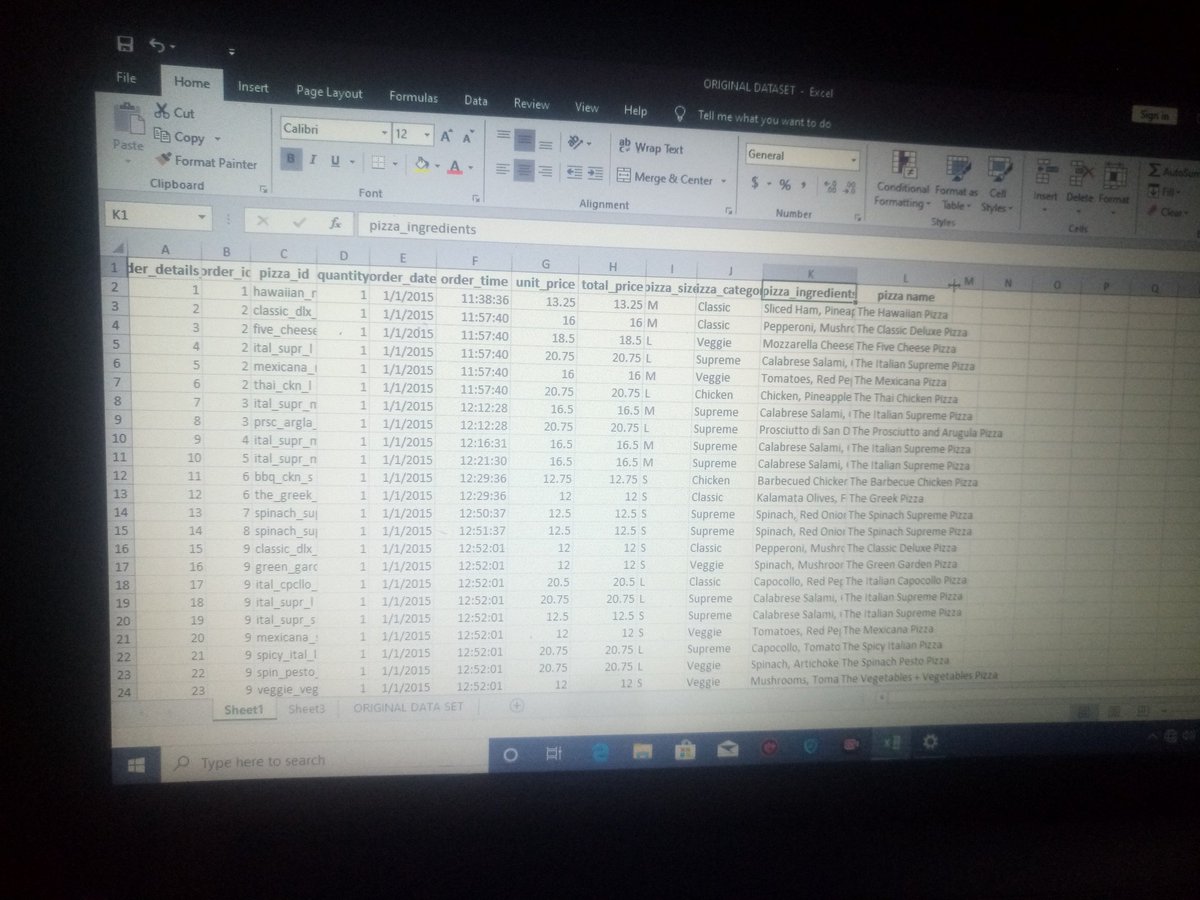Apply the red Font Color A
Image resolution: width=1200 pixels, height=900 pixels.
[456, 166]
